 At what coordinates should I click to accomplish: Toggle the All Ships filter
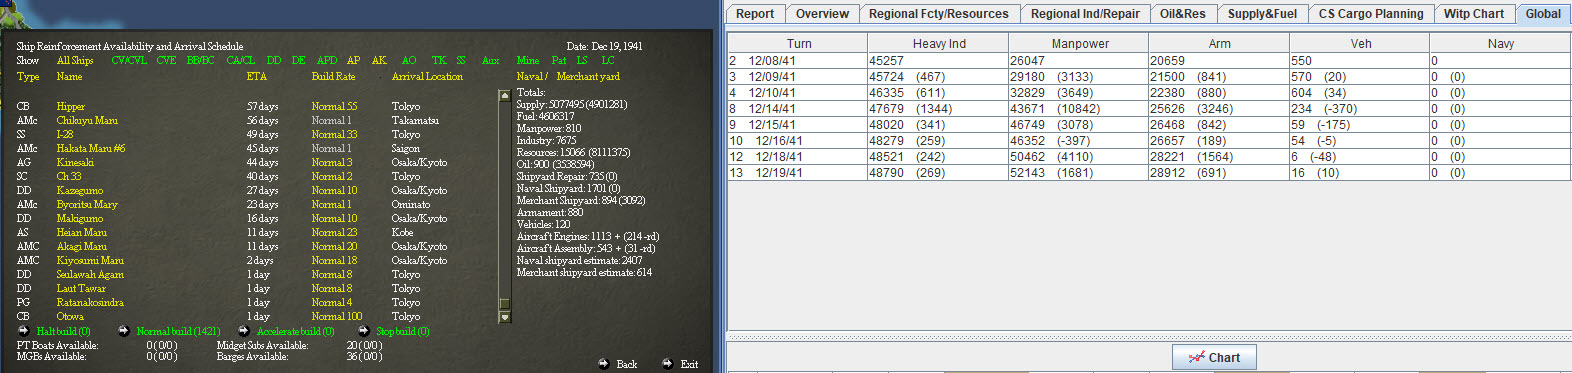(75, 60)
